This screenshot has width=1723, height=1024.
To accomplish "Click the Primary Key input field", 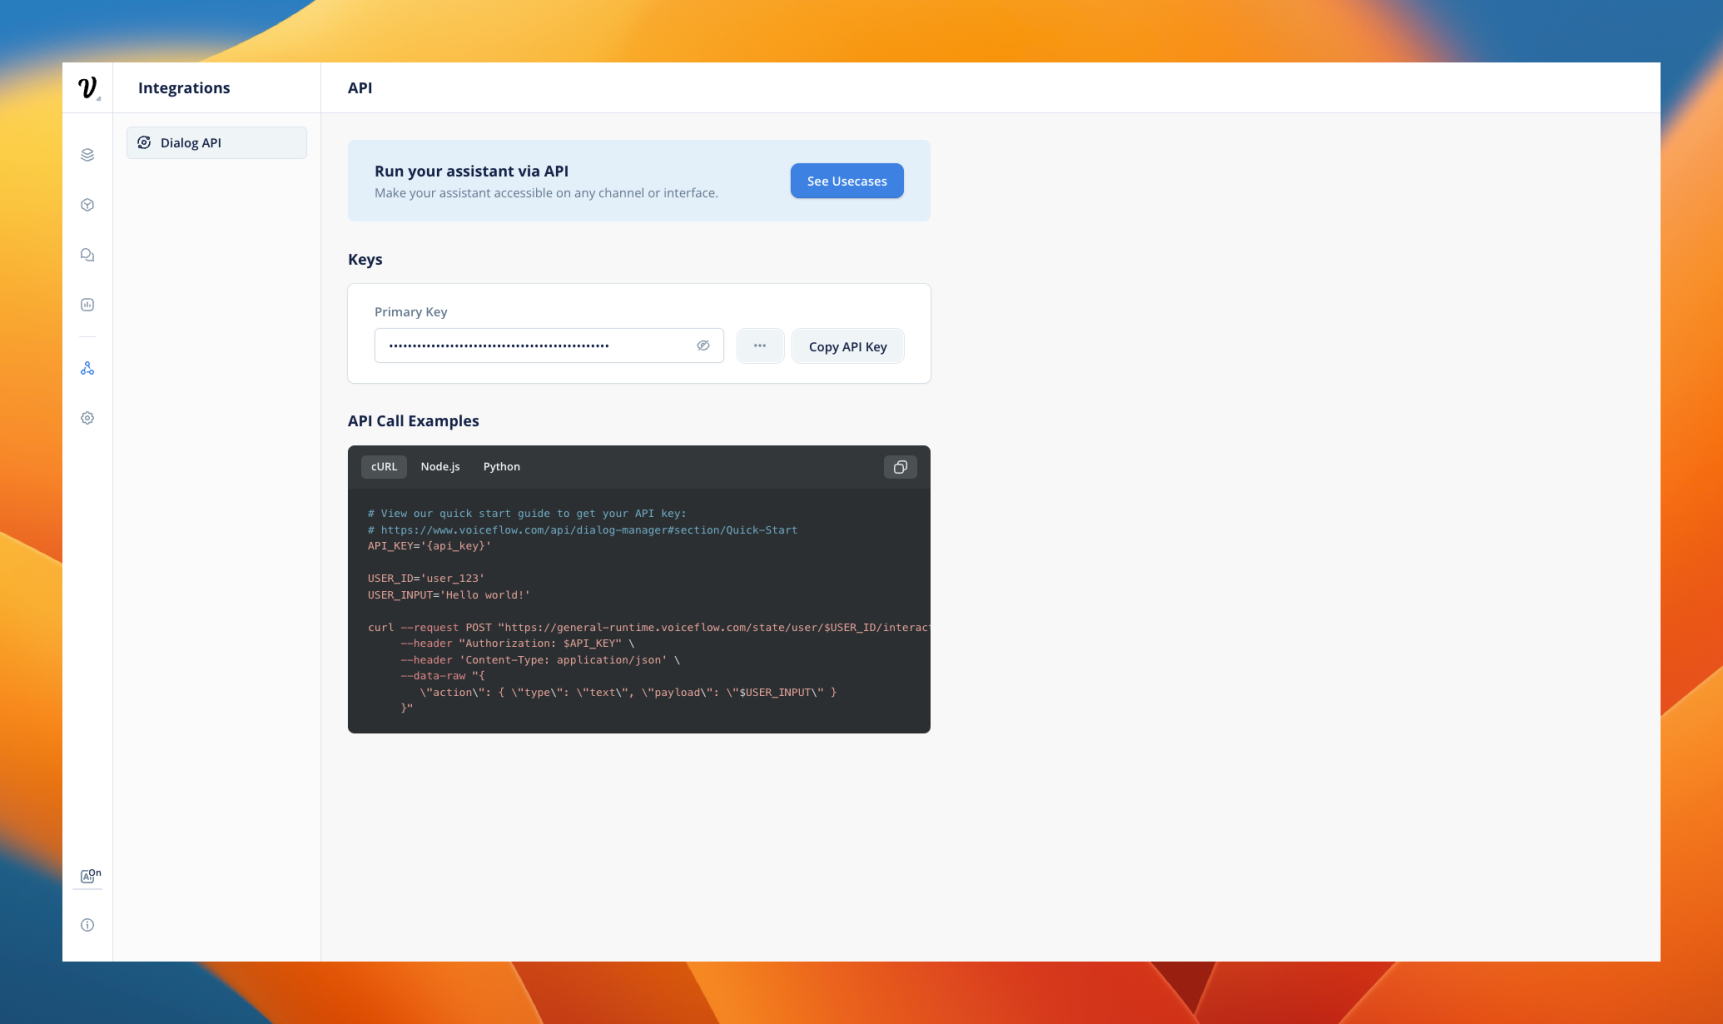I will pyautogui.click(x=549, y=346).
